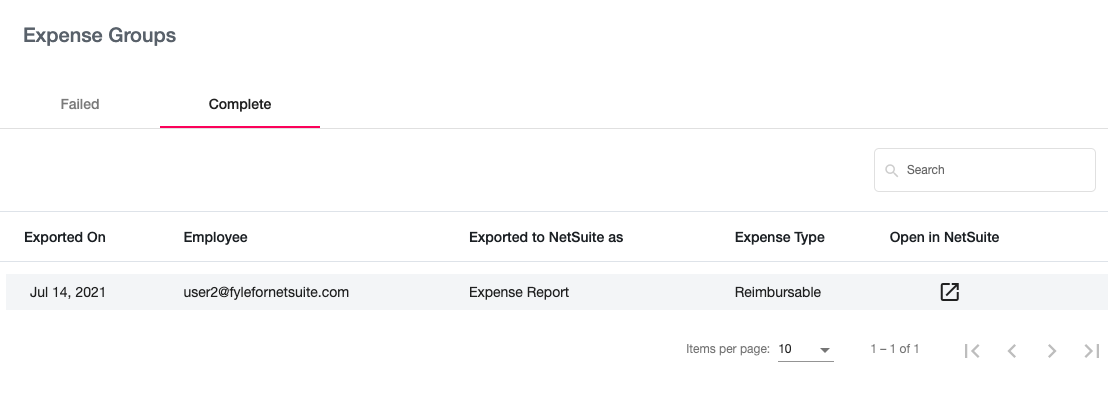Click the Expense Type column header
Image resolution: width=1108 pixels, height=406 pixels.
[779, 237]
